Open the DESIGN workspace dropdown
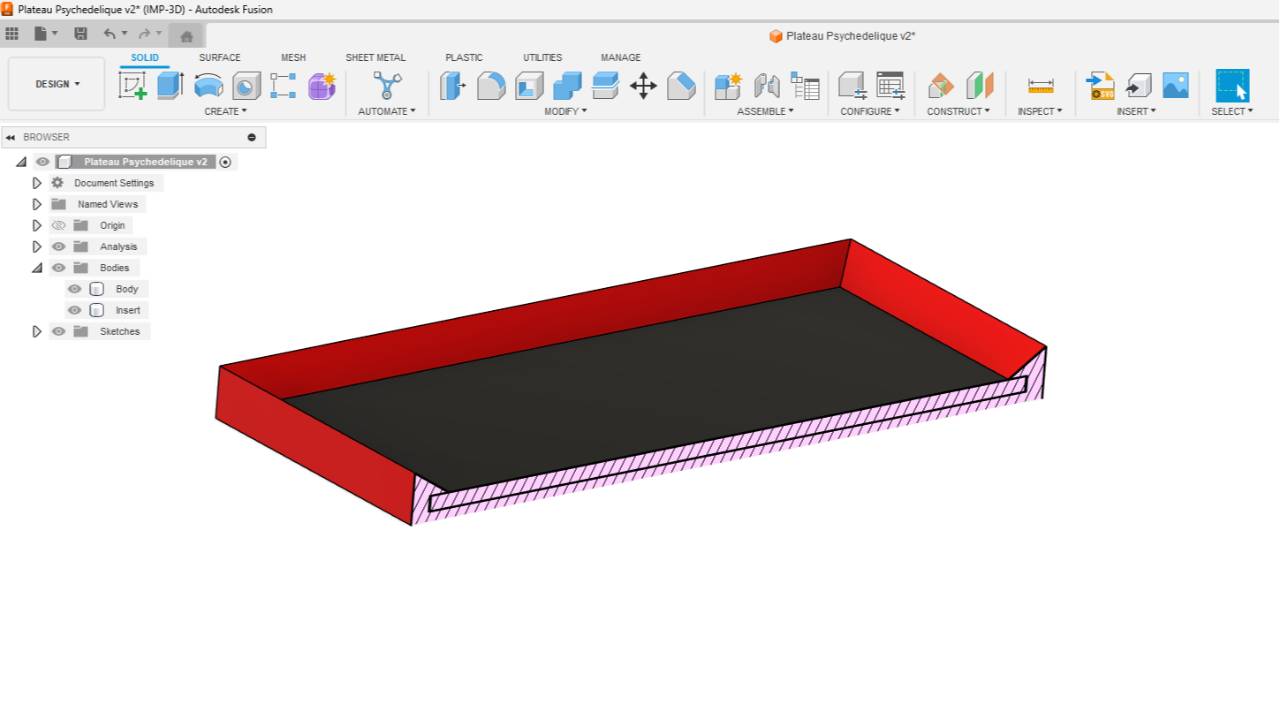Screen dimensions: 1280x720 pos(57,84)
